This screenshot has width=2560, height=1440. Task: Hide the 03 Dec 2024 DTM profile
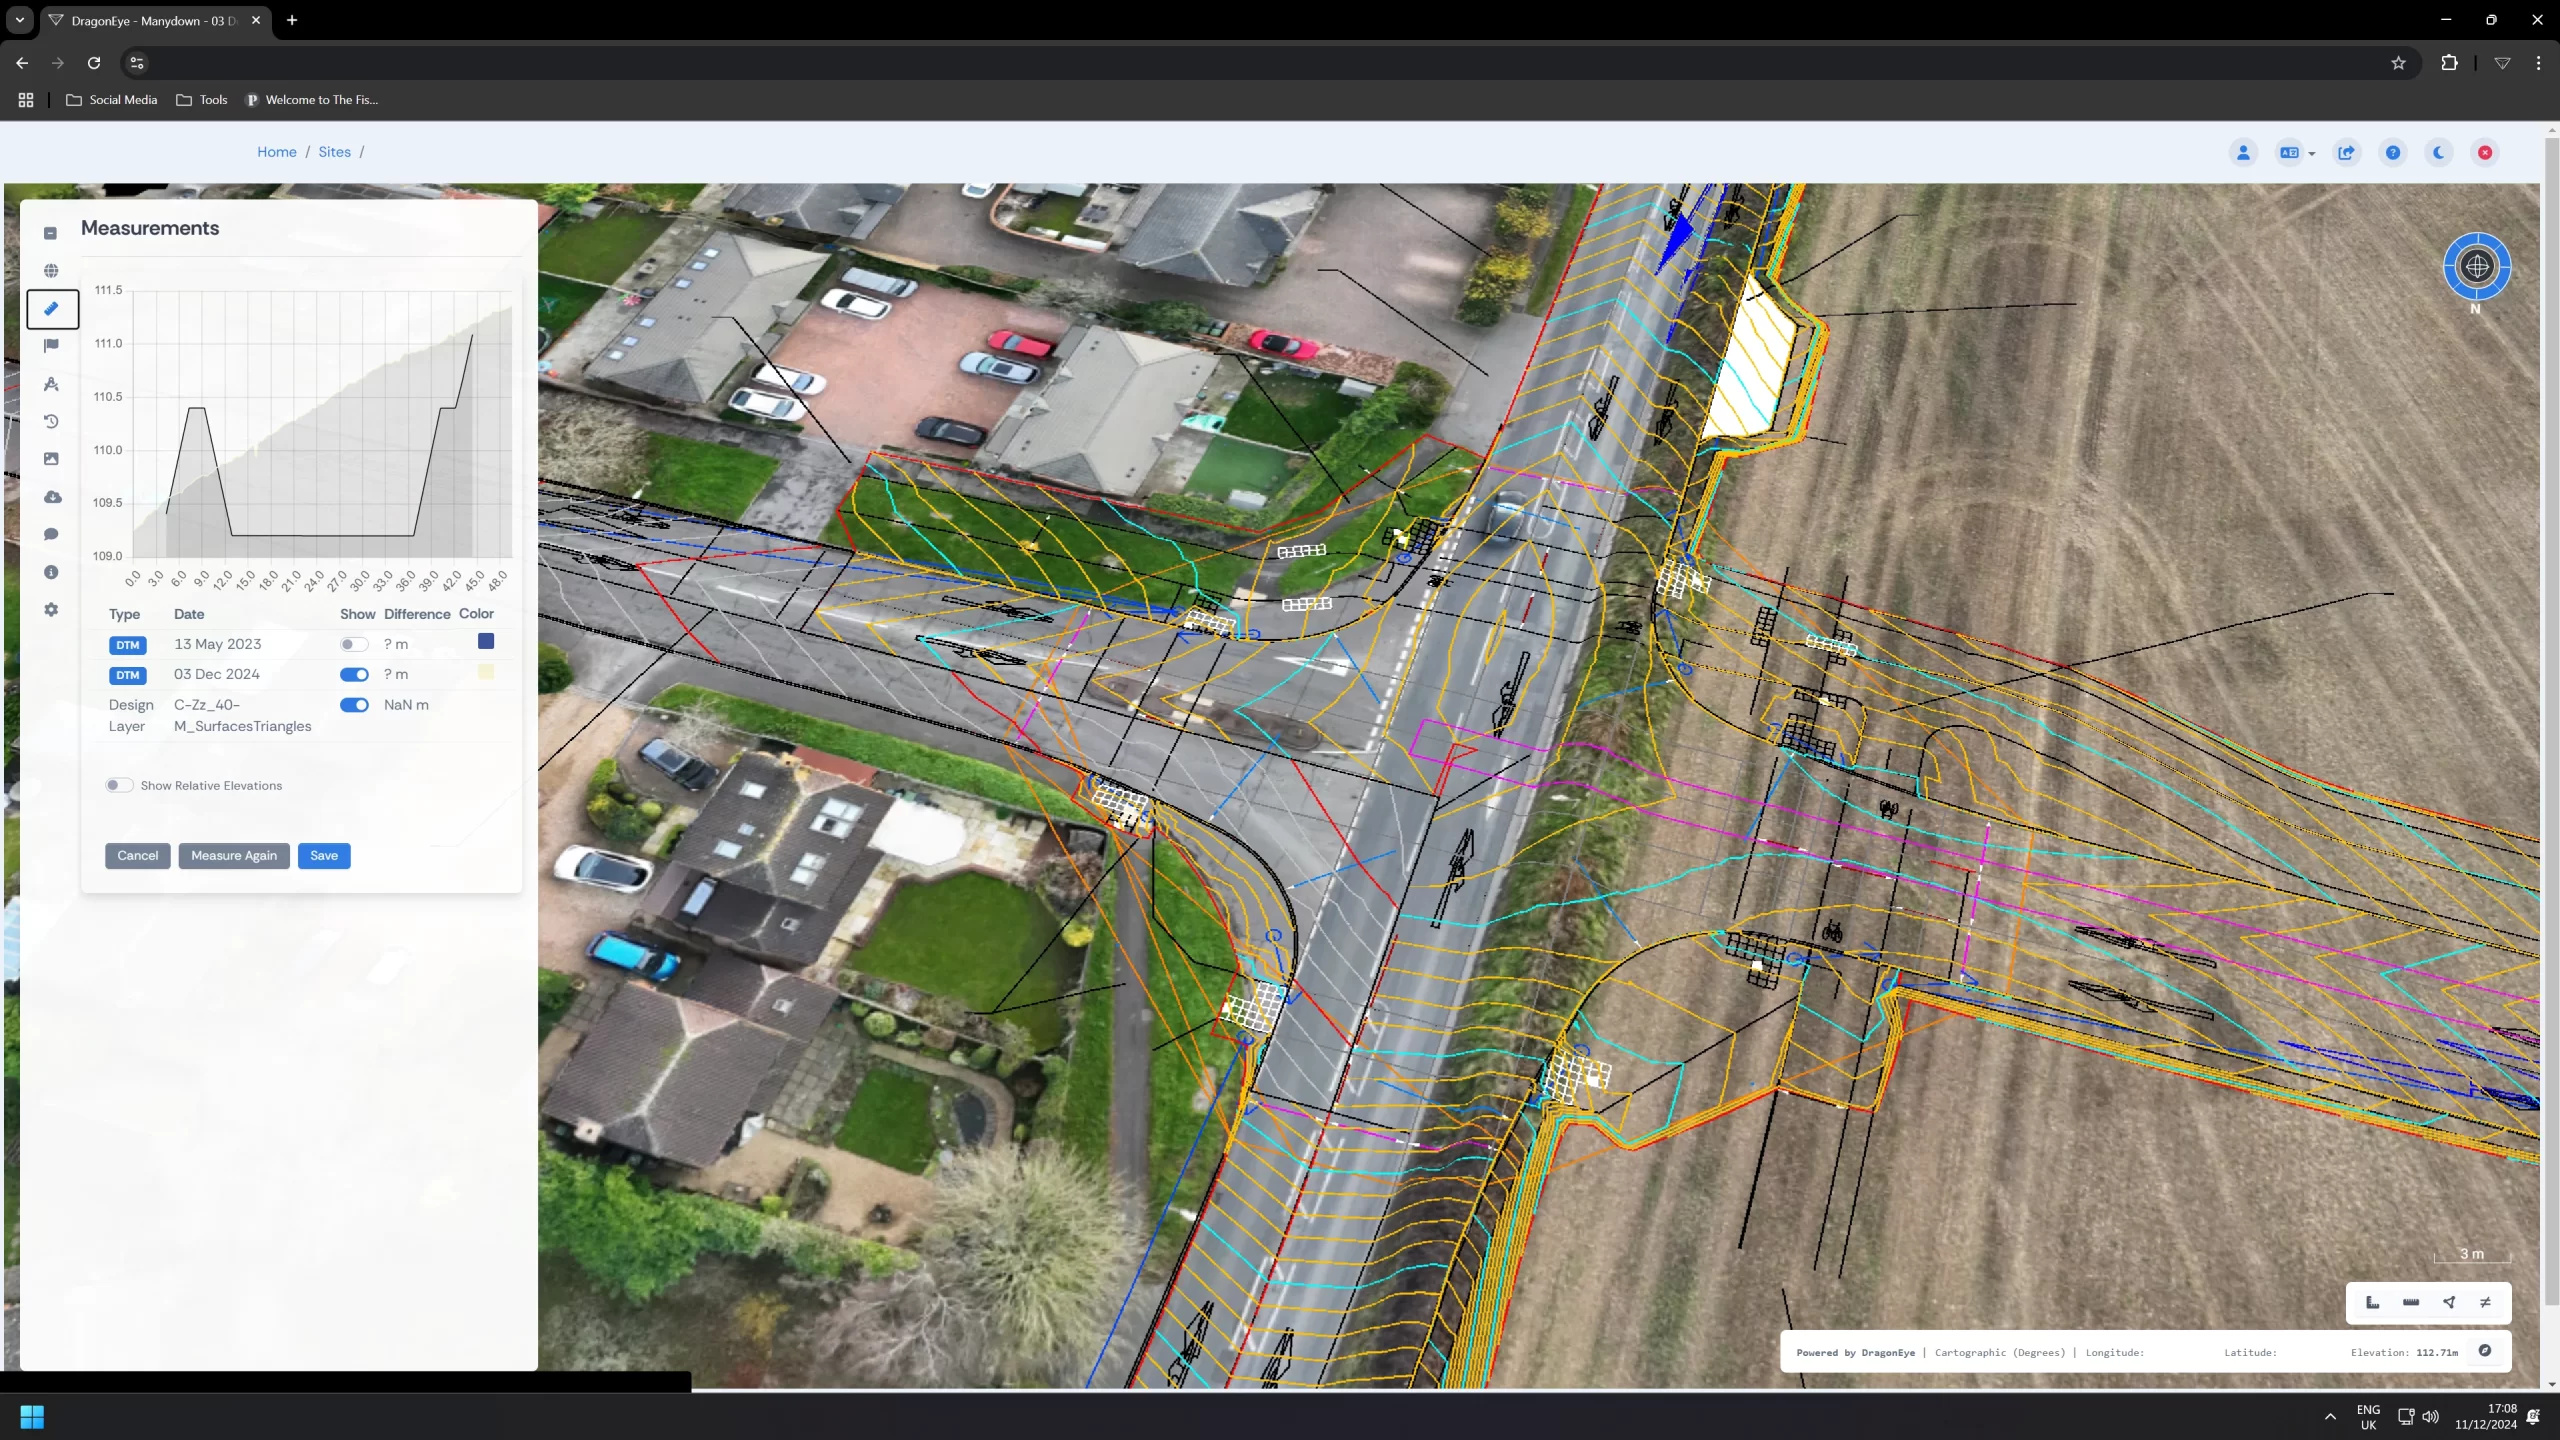pos(354,675)
